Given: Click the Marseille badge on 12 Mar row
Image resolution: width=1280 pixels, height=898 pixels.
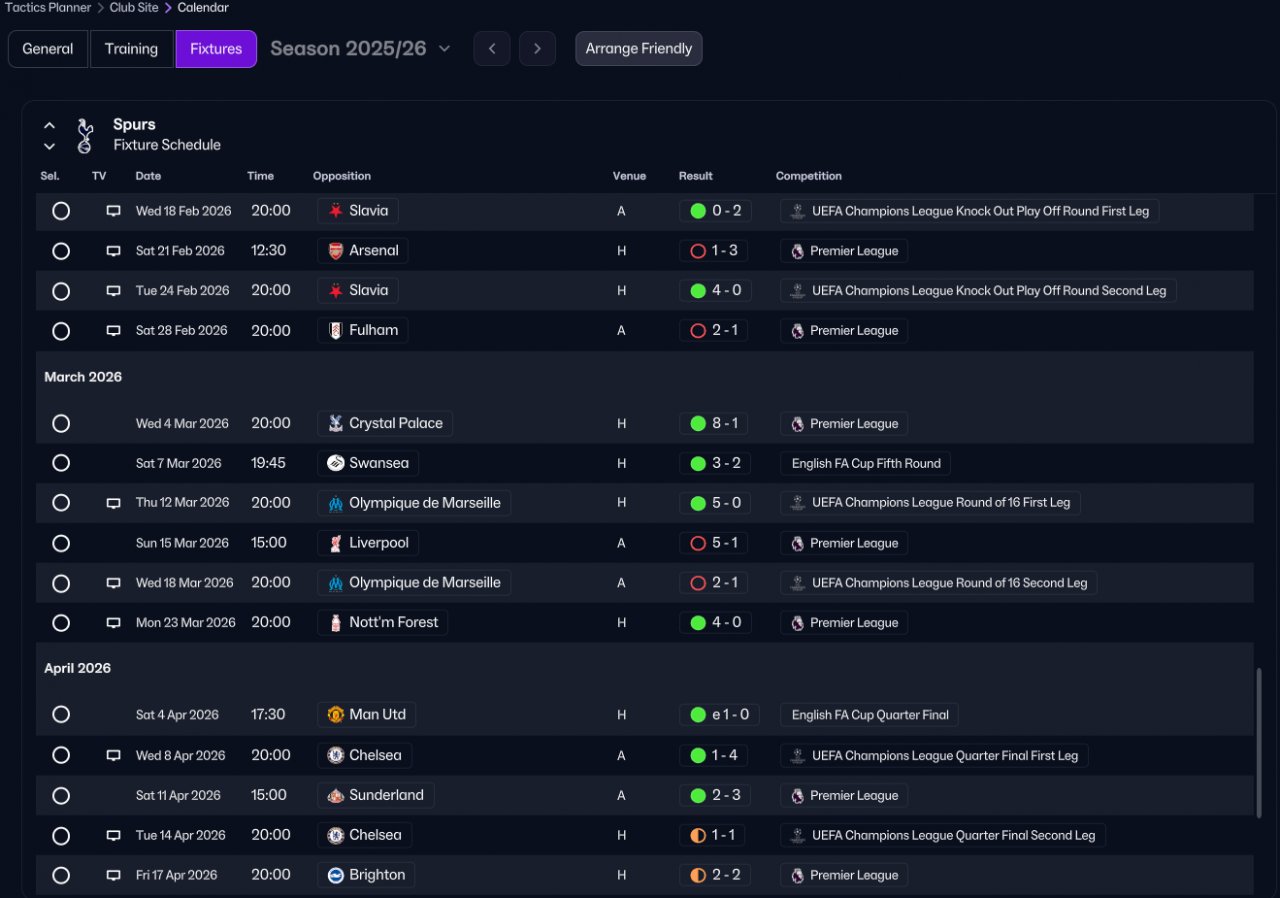Looking at the screenshot, I should [x=336, y=503].
